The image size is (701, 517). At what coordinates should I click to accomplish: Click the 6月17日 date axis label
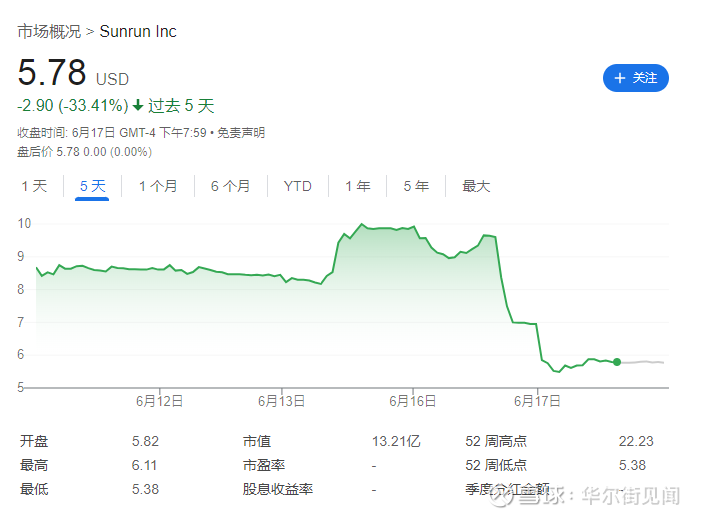click(537, 401)
